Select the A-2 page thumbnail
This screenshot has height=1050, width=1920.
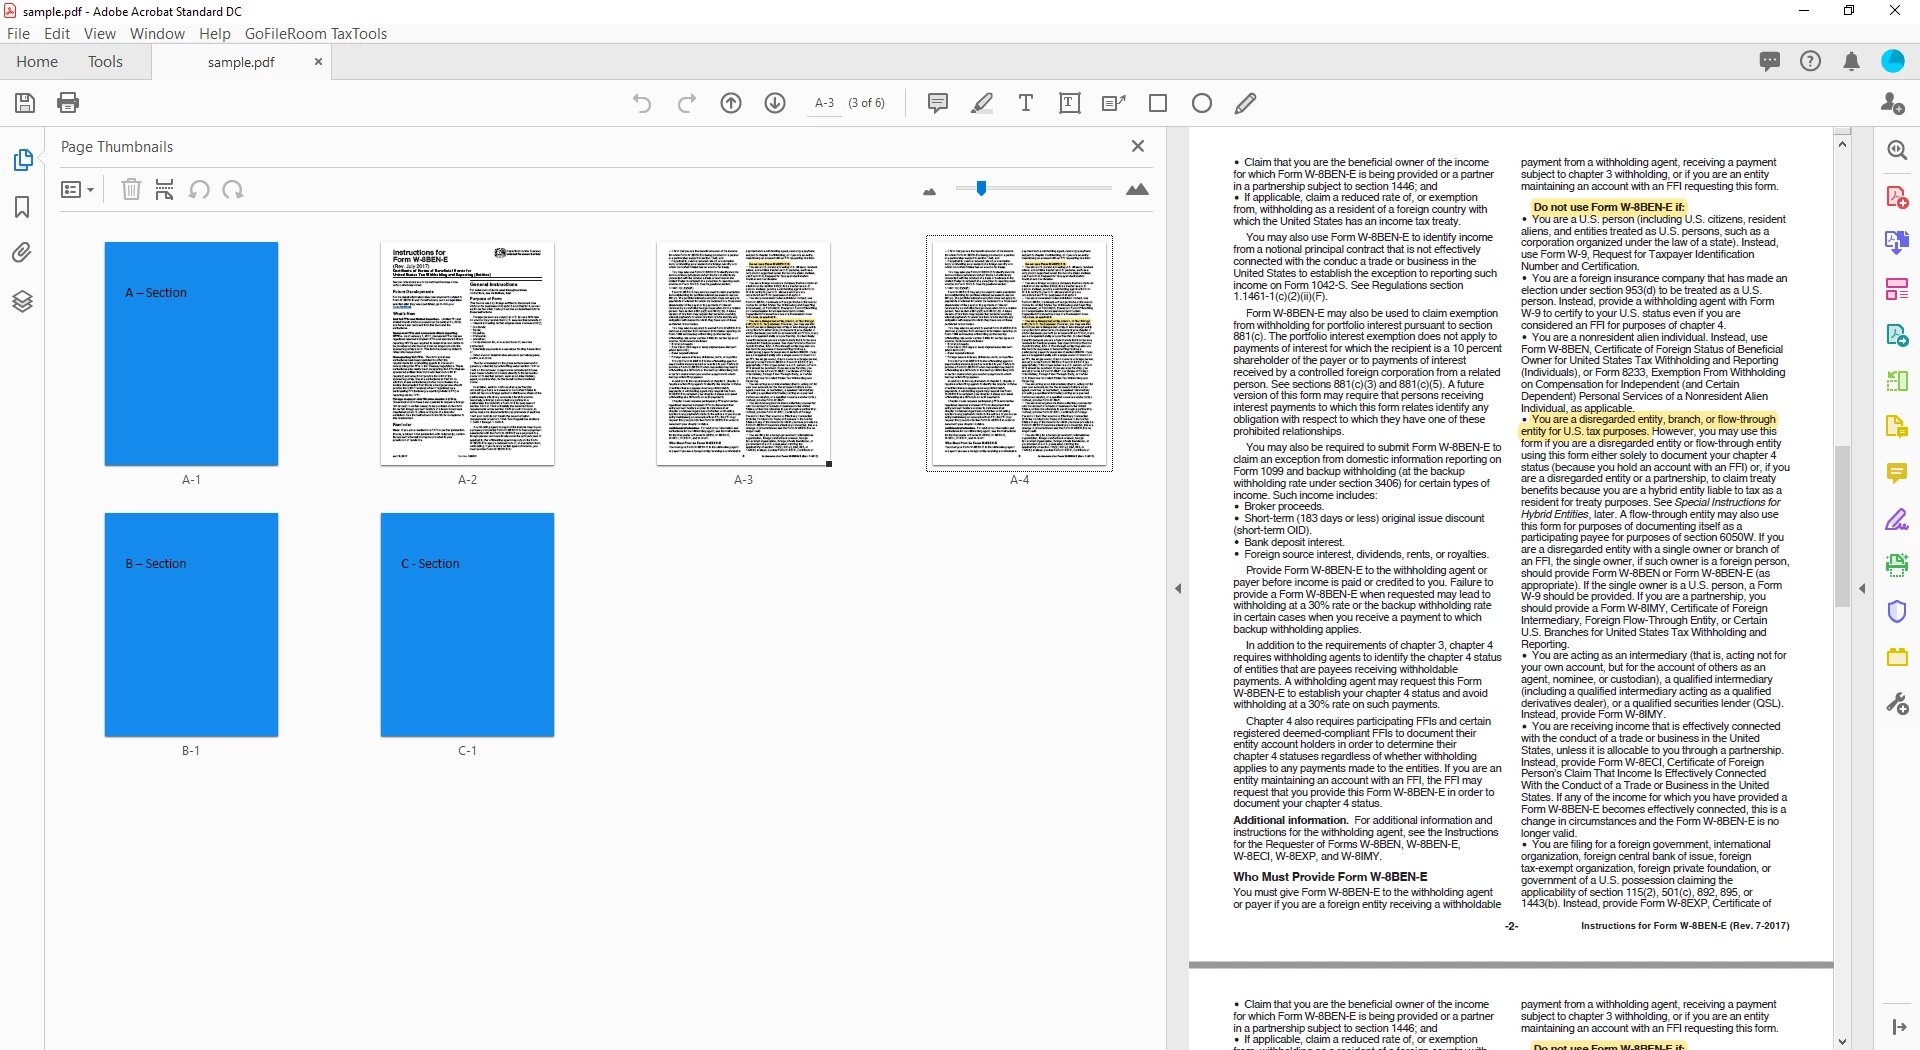coord(467,353)
